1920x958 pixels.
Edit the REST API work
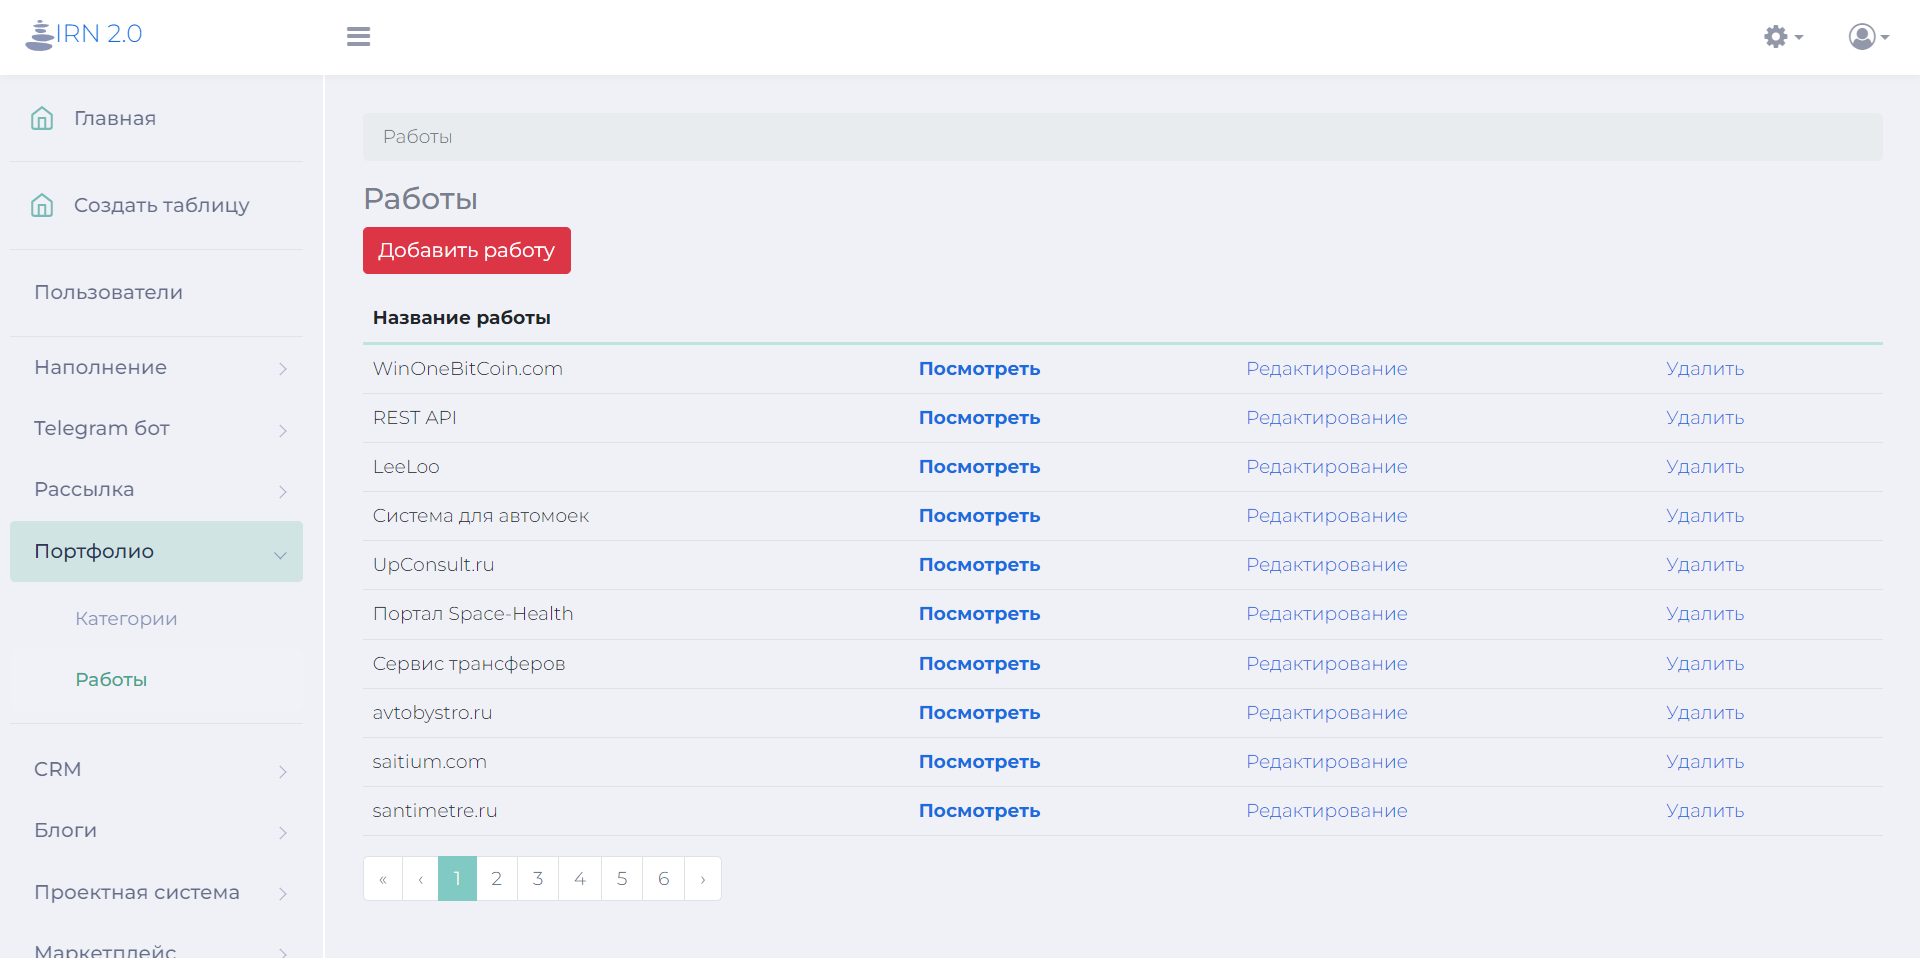click(1326, 417)
